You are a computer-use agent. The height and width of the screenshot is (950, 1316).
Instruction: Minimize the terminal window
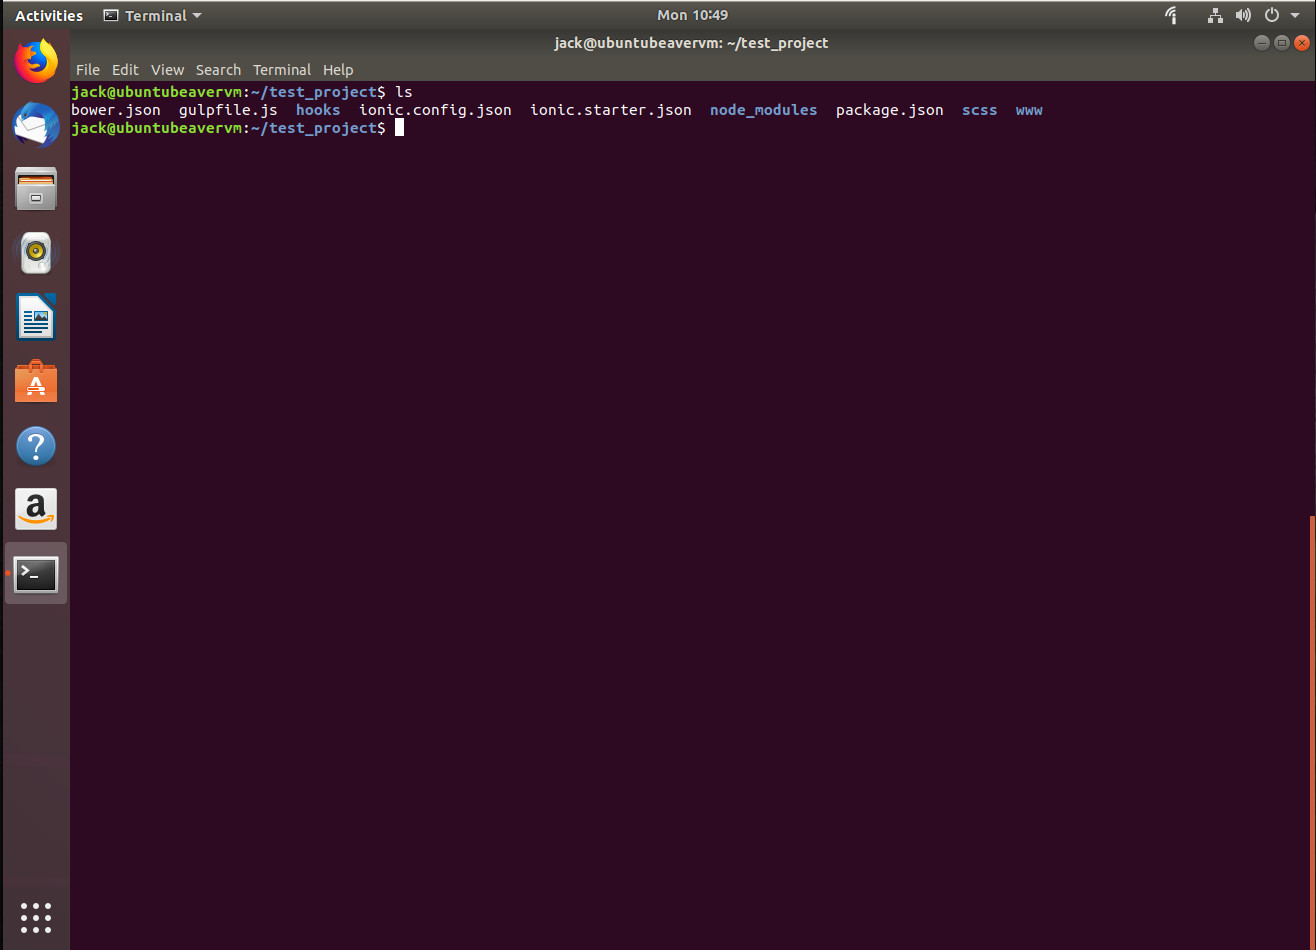pos(1262,43)
